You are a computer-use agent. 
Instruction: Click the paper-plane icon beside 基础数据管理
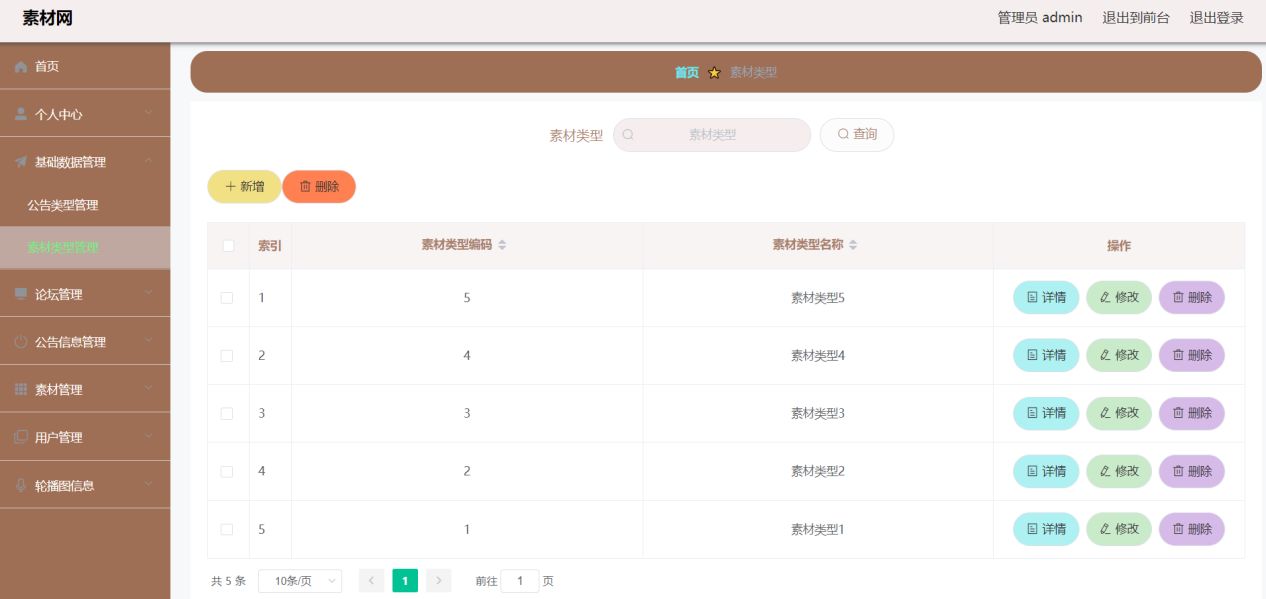[21, 162]
